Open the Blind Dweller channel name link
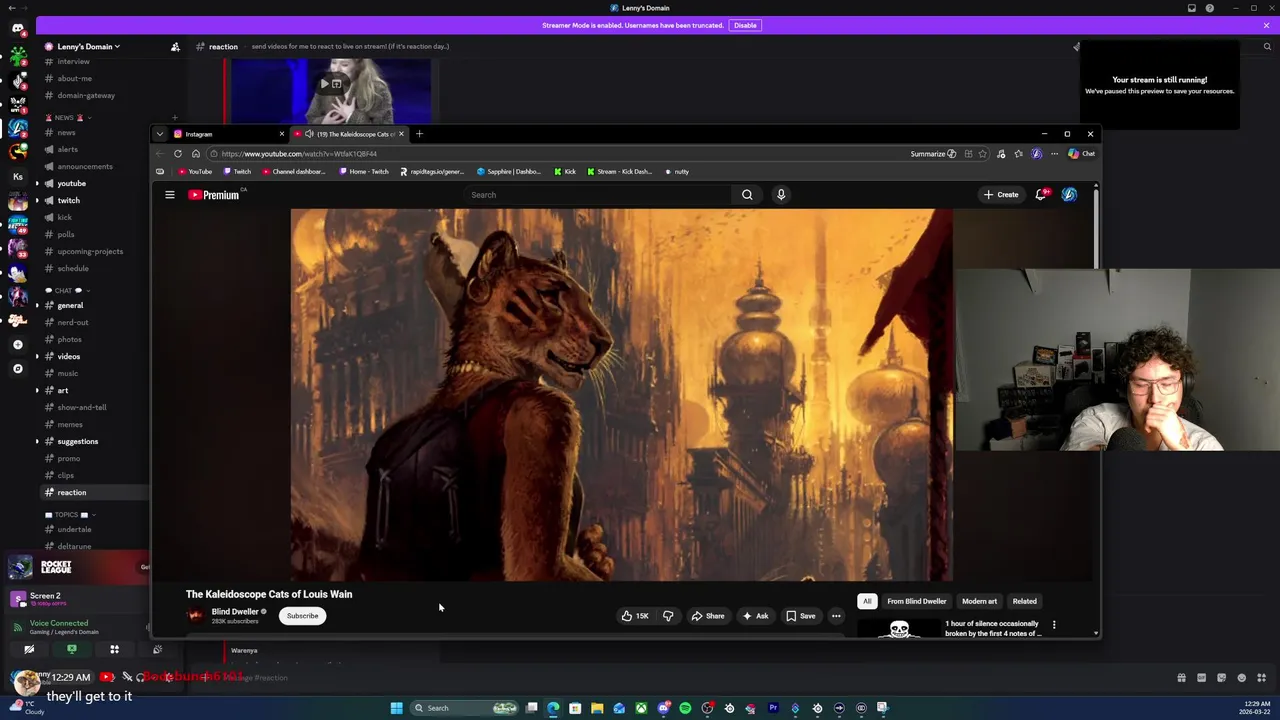Image resolution: width=1280 pixels, height=720 pixels. coord(235,612)
